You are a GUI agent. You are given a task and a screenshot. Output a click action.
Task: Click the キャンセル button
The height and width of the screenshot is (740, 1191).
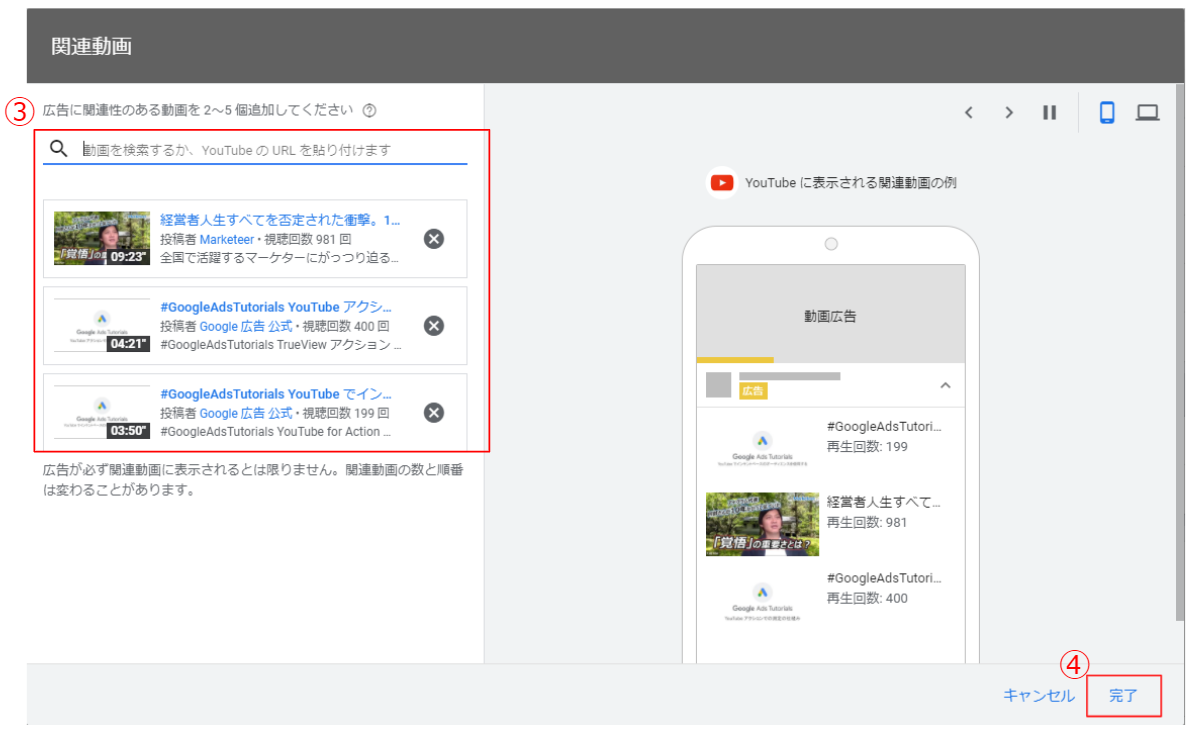pyautogui.click(x=1038, y=696)
